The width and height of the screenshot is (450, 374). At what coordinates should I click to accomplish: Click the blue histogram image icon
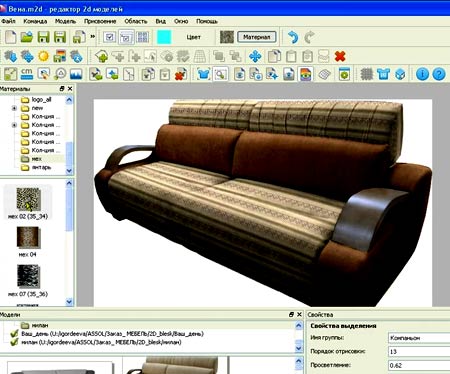pyautogui.click(x=76, y=74)
